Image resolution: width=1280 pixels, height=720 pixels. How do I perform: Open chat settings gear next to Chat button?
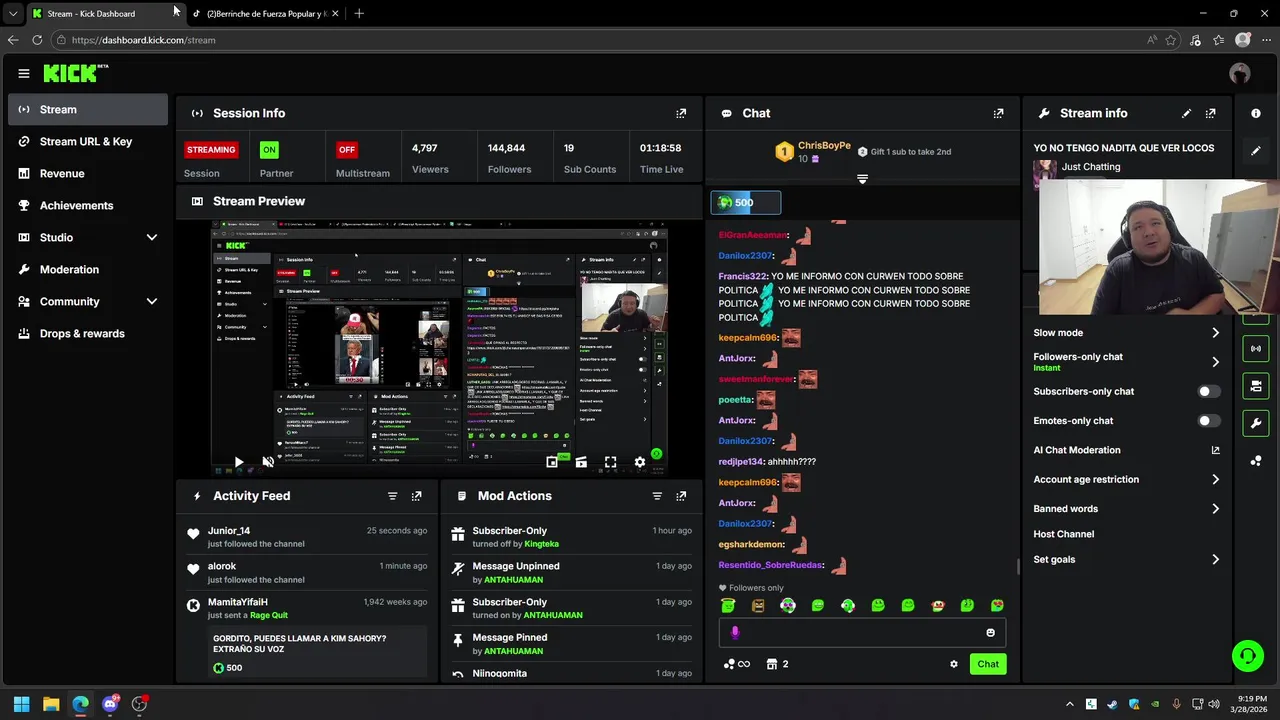click(953, 664)
